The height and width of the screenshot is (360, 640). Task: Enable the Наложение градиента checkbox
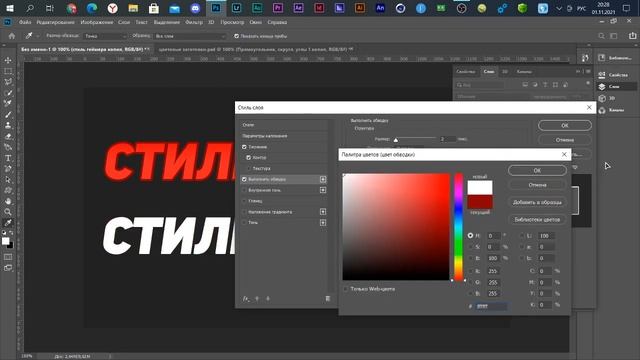coord(244,212)
